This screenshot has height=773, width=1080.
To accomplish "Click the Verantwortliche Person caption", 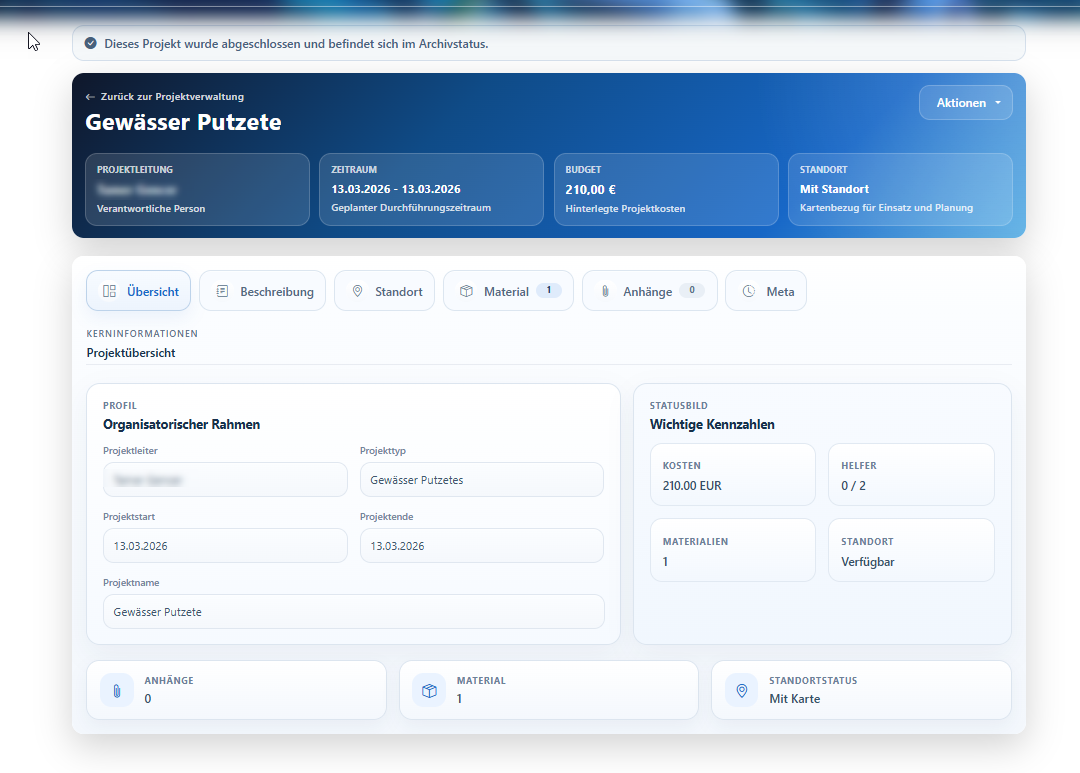I will 151,209.
